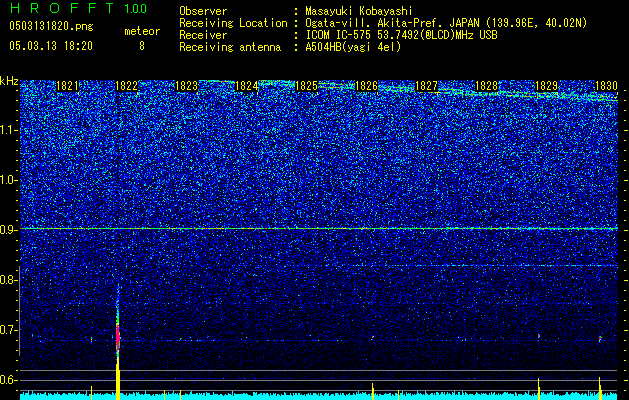Click the small meteor echo below the 1826 marker
Image resolution: width=629 pixels, height=400 pixels.
373,337
